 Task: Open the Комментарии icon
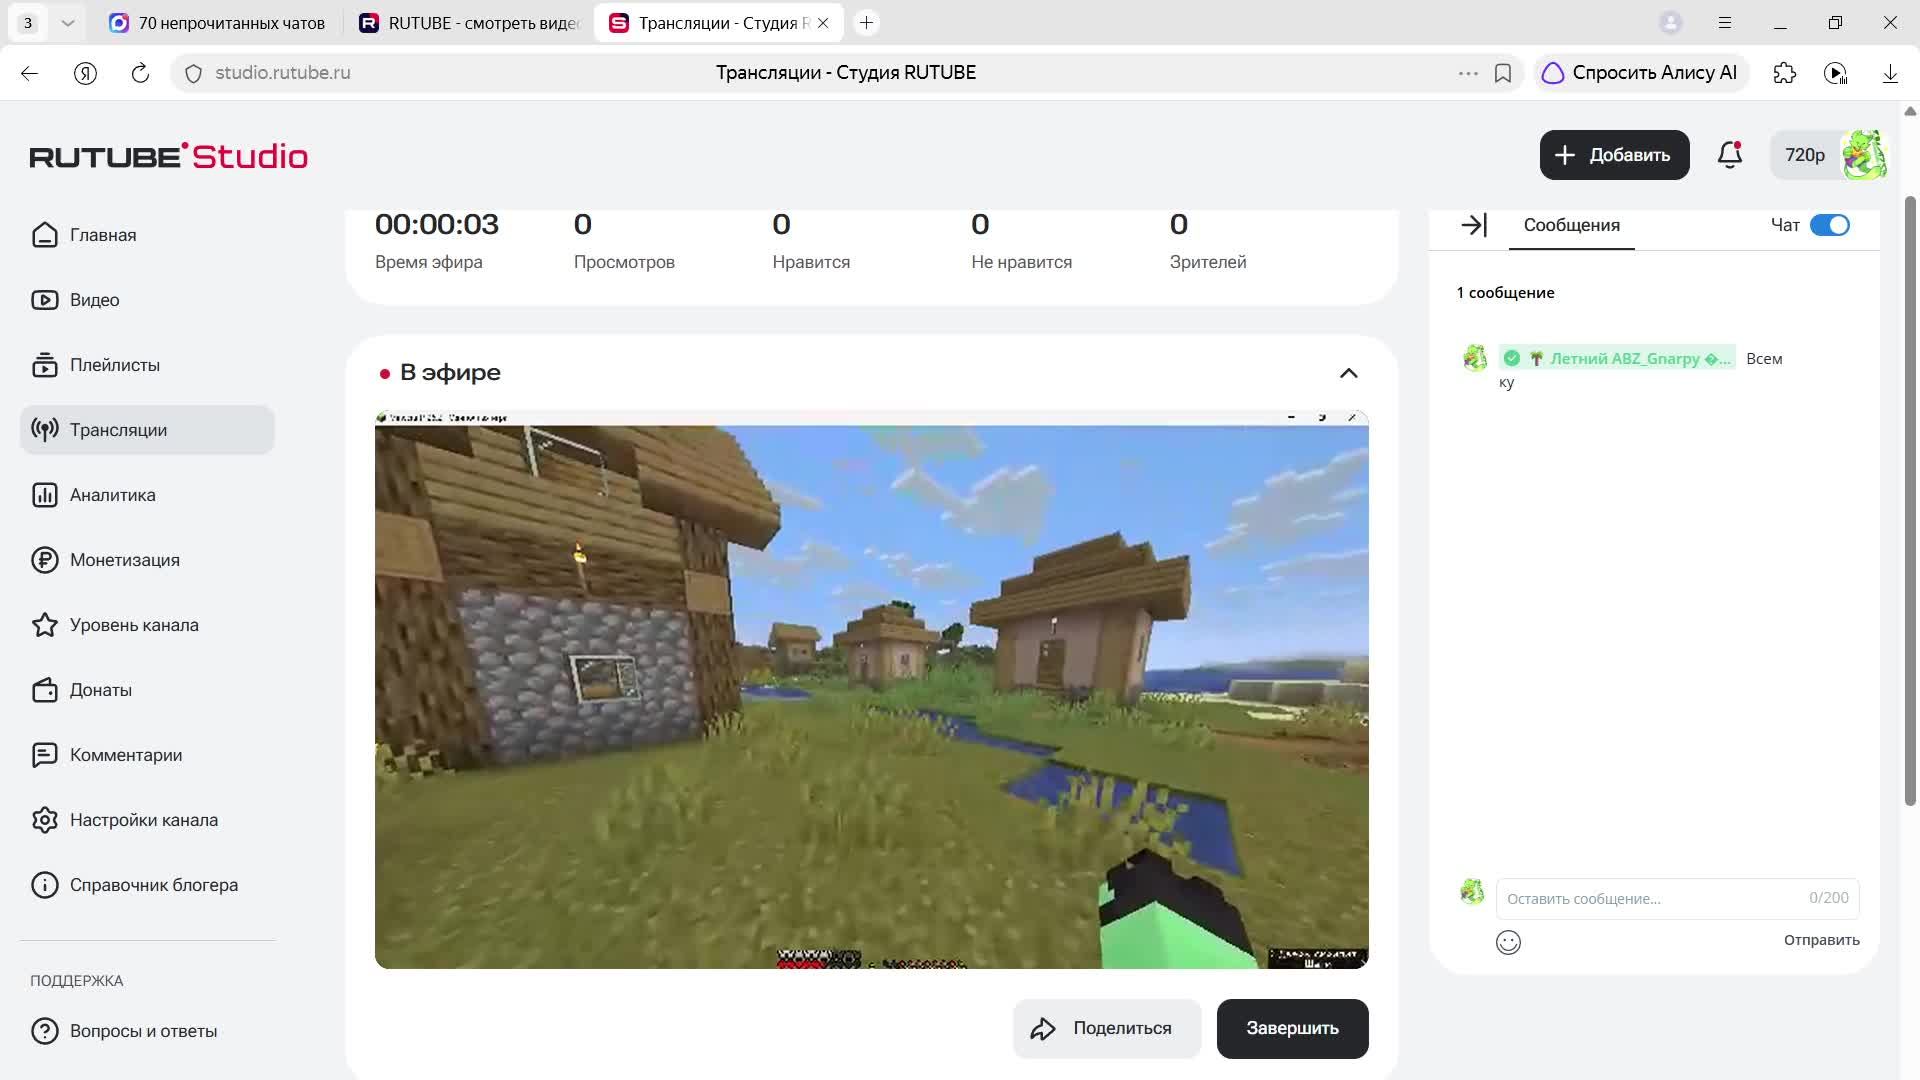45,755
